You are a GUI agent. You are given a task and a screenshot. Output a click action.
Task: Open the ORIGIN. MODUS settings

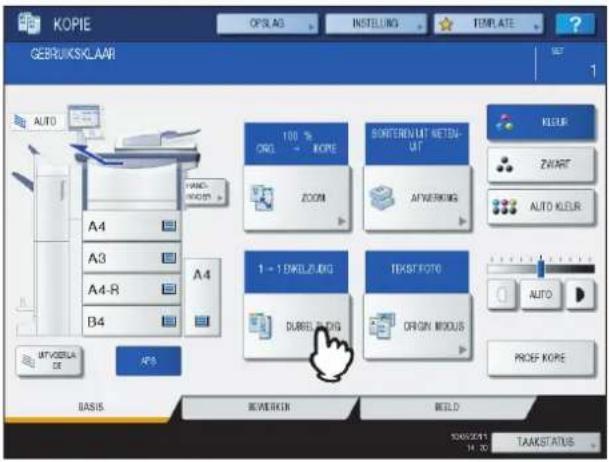pyautogui.click(x=418, y=326)
